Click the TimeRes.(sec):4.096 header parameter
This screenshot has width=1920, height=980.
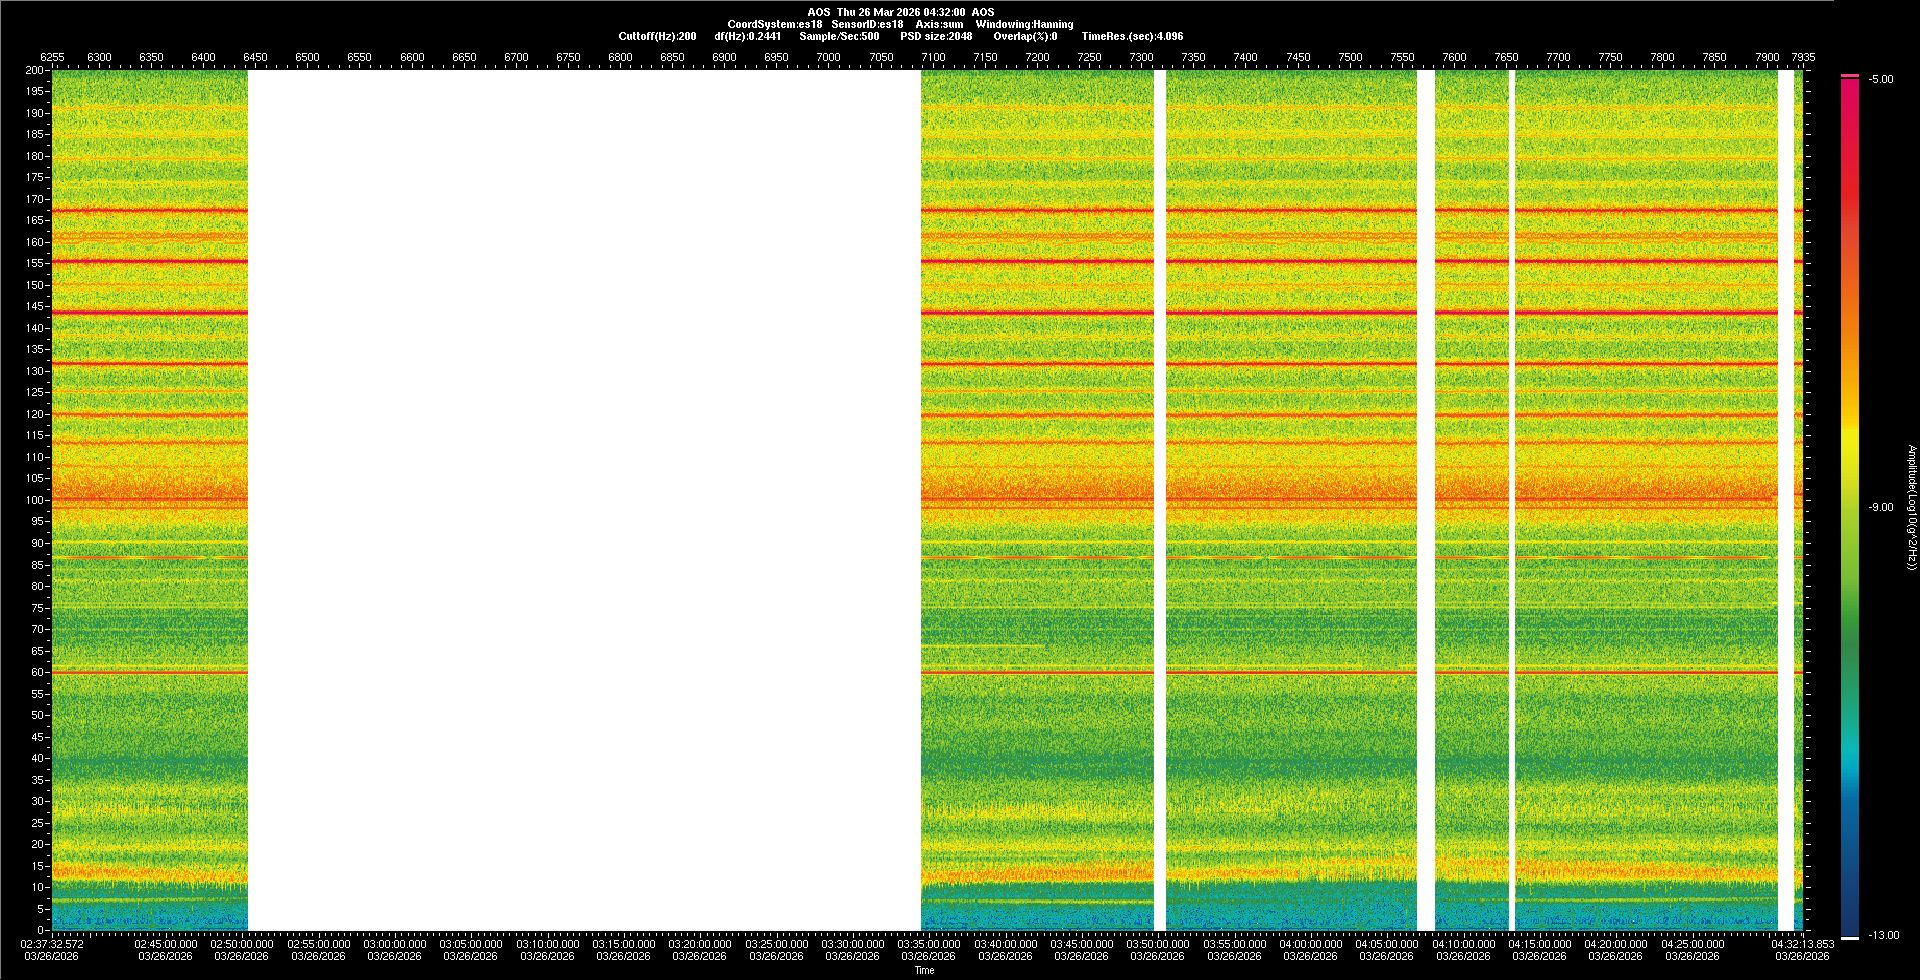point(1132,36)
